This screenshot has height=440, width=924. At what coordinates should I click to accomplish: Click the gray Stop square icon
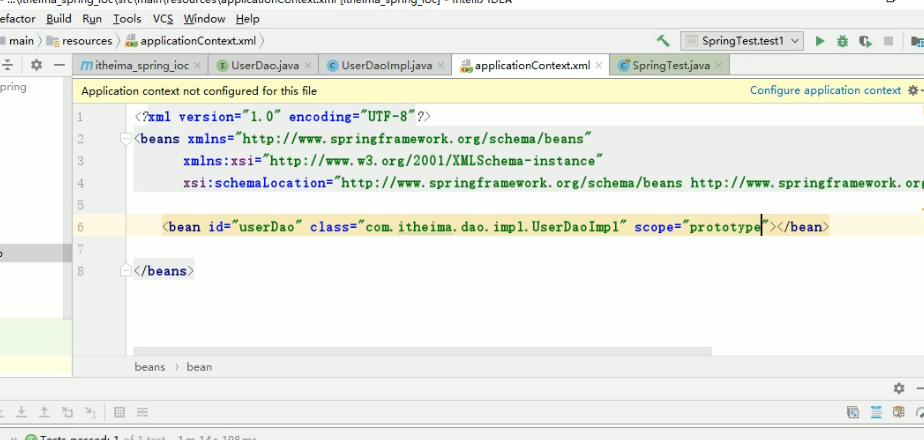tap(888, 41)
